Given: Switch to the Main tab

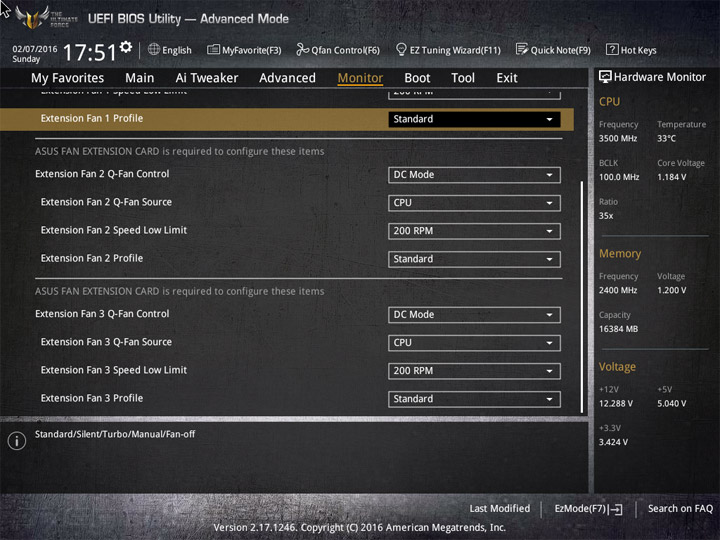Looking at the screenshot, I should point(140,78).
